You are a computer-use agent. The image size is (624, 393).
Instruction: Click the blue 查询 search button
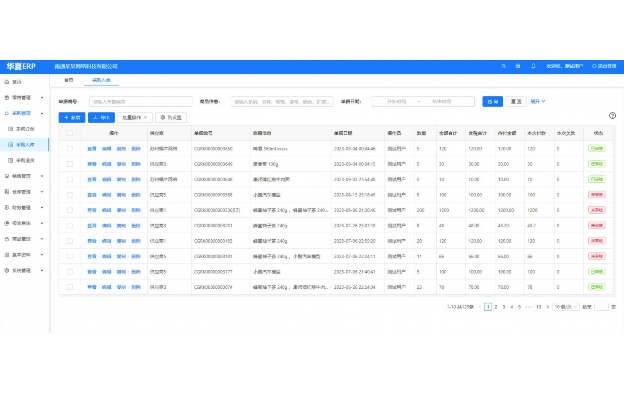click(x=493, y=102)
